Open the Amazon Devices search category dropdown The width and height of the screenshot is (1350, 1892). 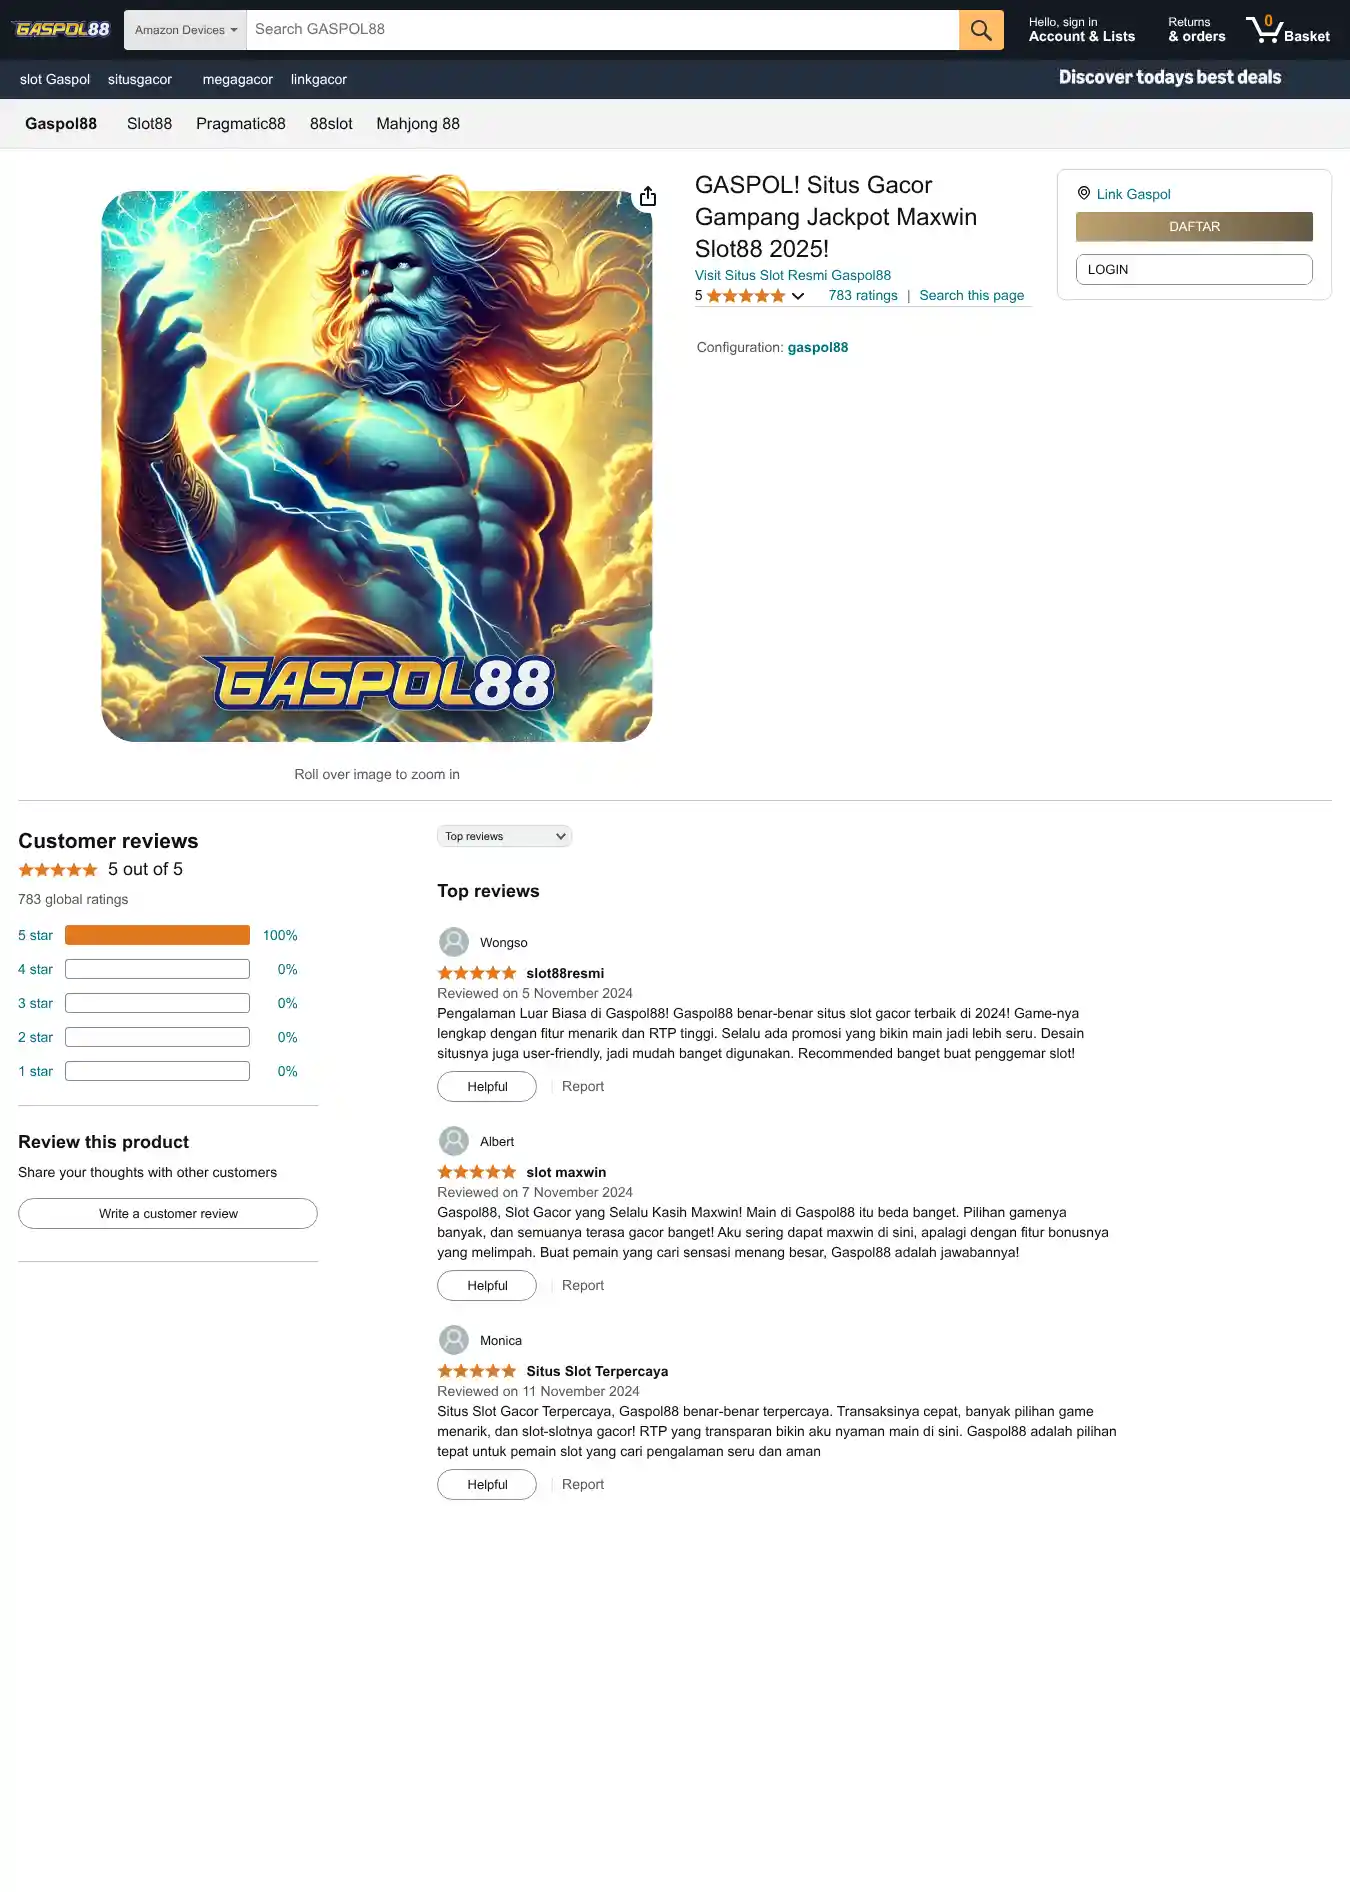point(186,30)
